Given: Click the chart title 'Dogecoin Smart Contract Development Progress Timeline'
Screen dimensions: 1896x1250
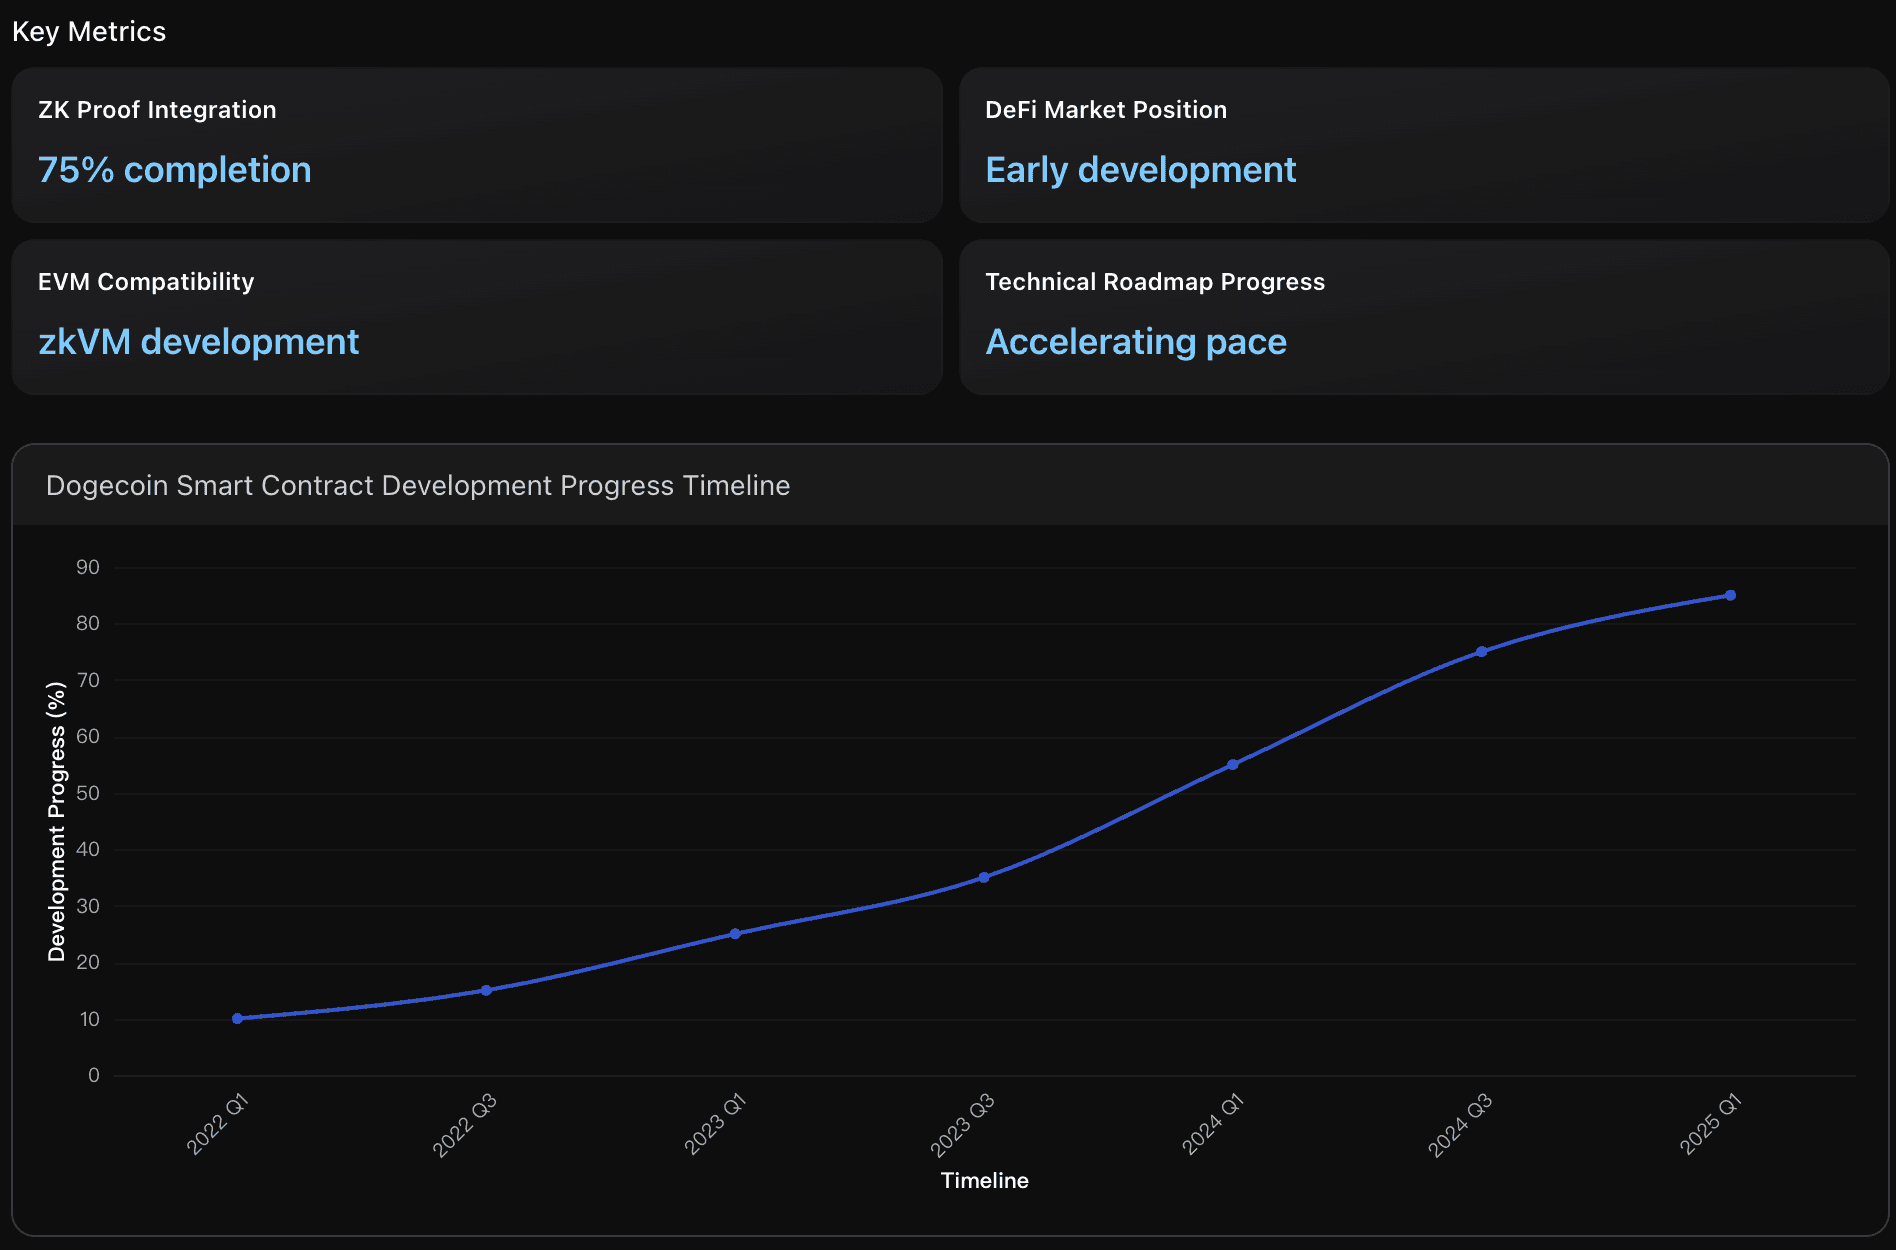Looking at the screenshot, I should pos(418,486).
